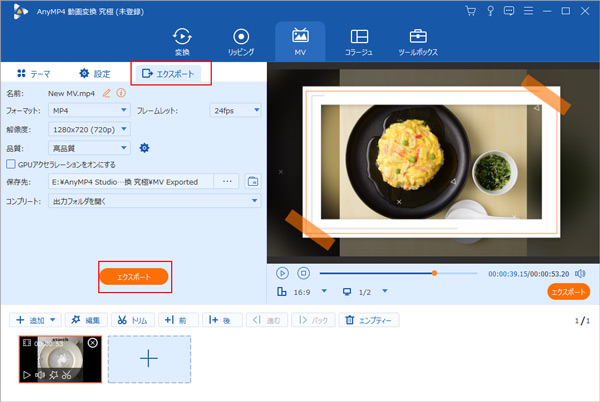This screenshot has width=600, height=402.
Task: Click the aspect ratio icon
Action: [x=282, y=292]
